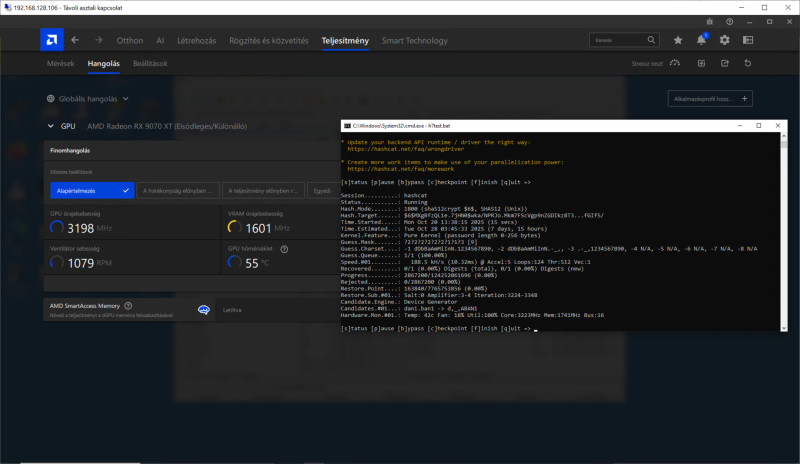Viewport: 800px width, 464px height.
Task: Click the SmartAccess Memory brain icon
Action: 204,310
